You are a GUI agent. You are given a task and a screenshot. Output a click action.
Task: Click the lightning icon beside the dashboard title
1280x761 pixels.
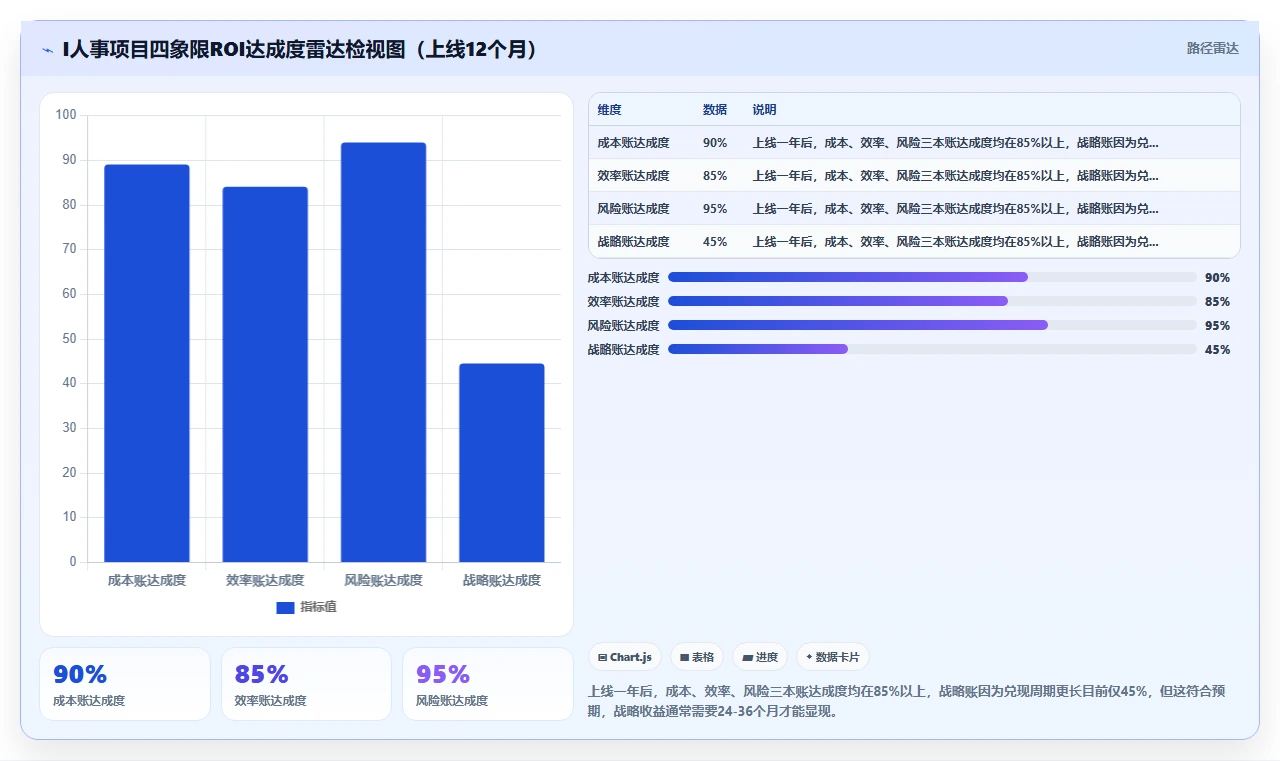click(48, 49)
